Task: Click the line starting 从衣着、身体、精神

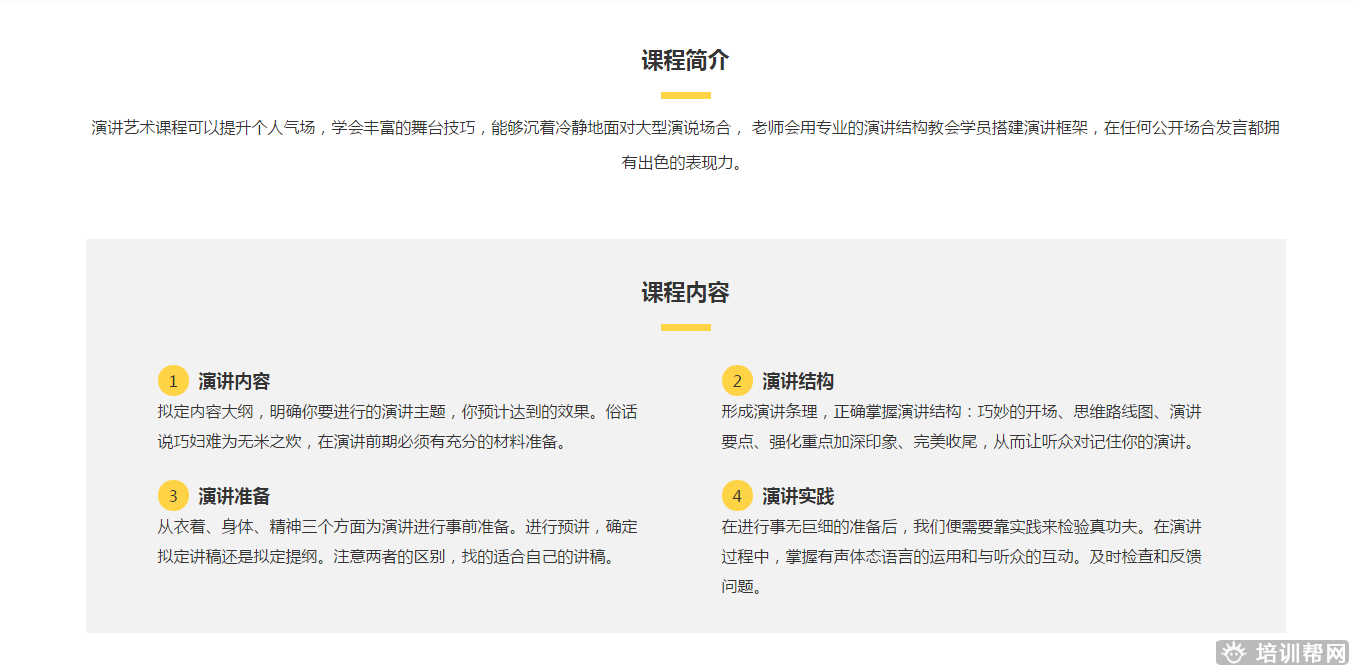Action: (x=398, y=526)
